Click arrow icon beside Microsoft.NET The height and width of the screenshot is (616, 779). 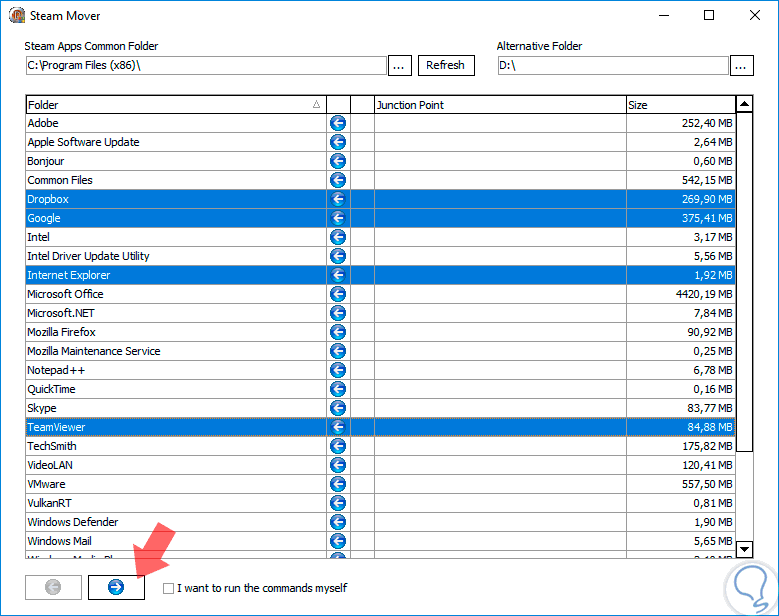338,313
